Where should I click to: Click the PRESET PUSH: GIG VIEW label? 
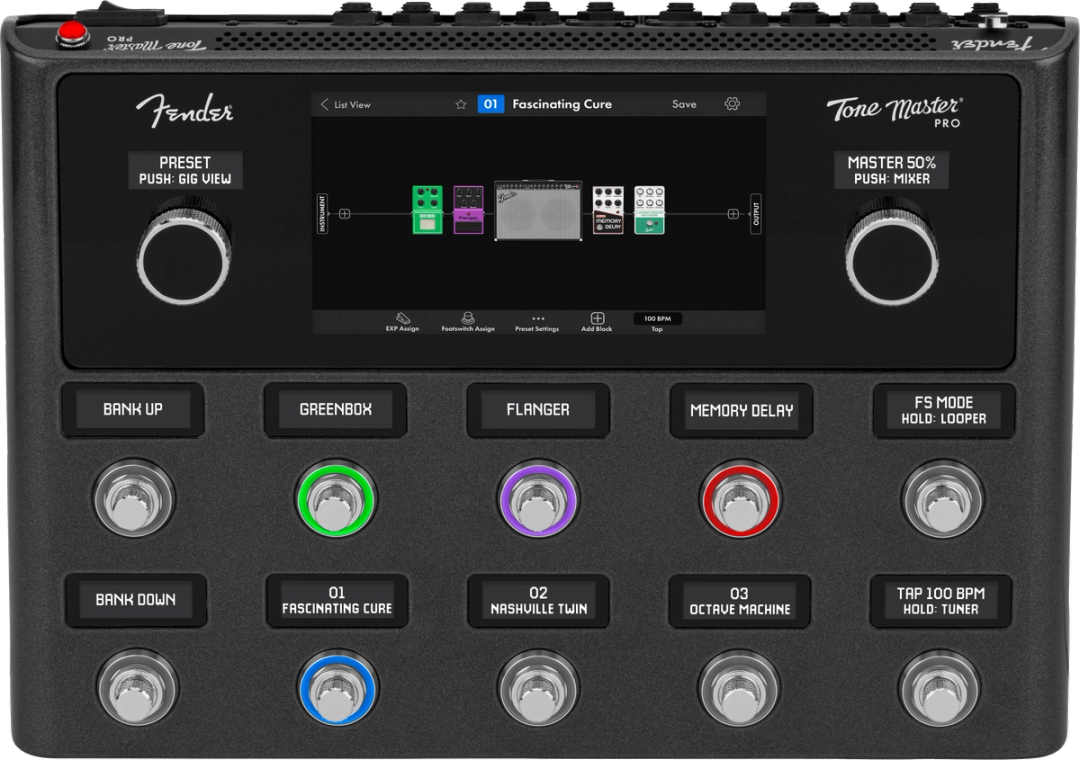coord(185,170)
